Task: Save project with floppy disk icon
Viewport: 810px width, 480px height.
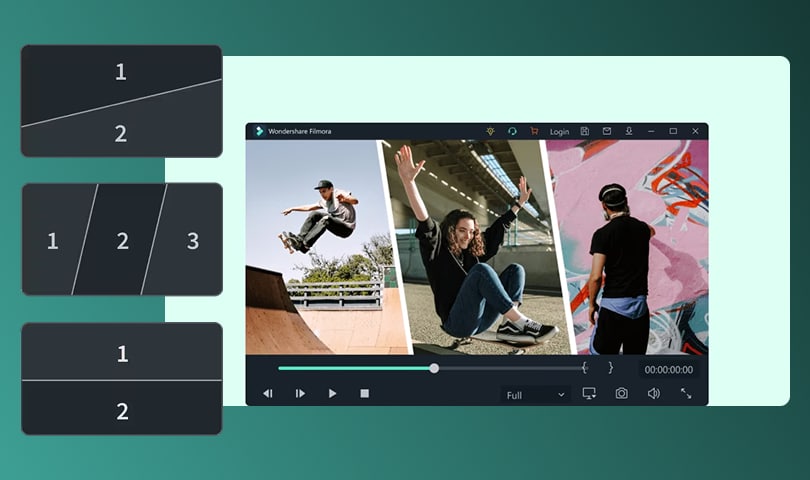Action: coord(584,131)
